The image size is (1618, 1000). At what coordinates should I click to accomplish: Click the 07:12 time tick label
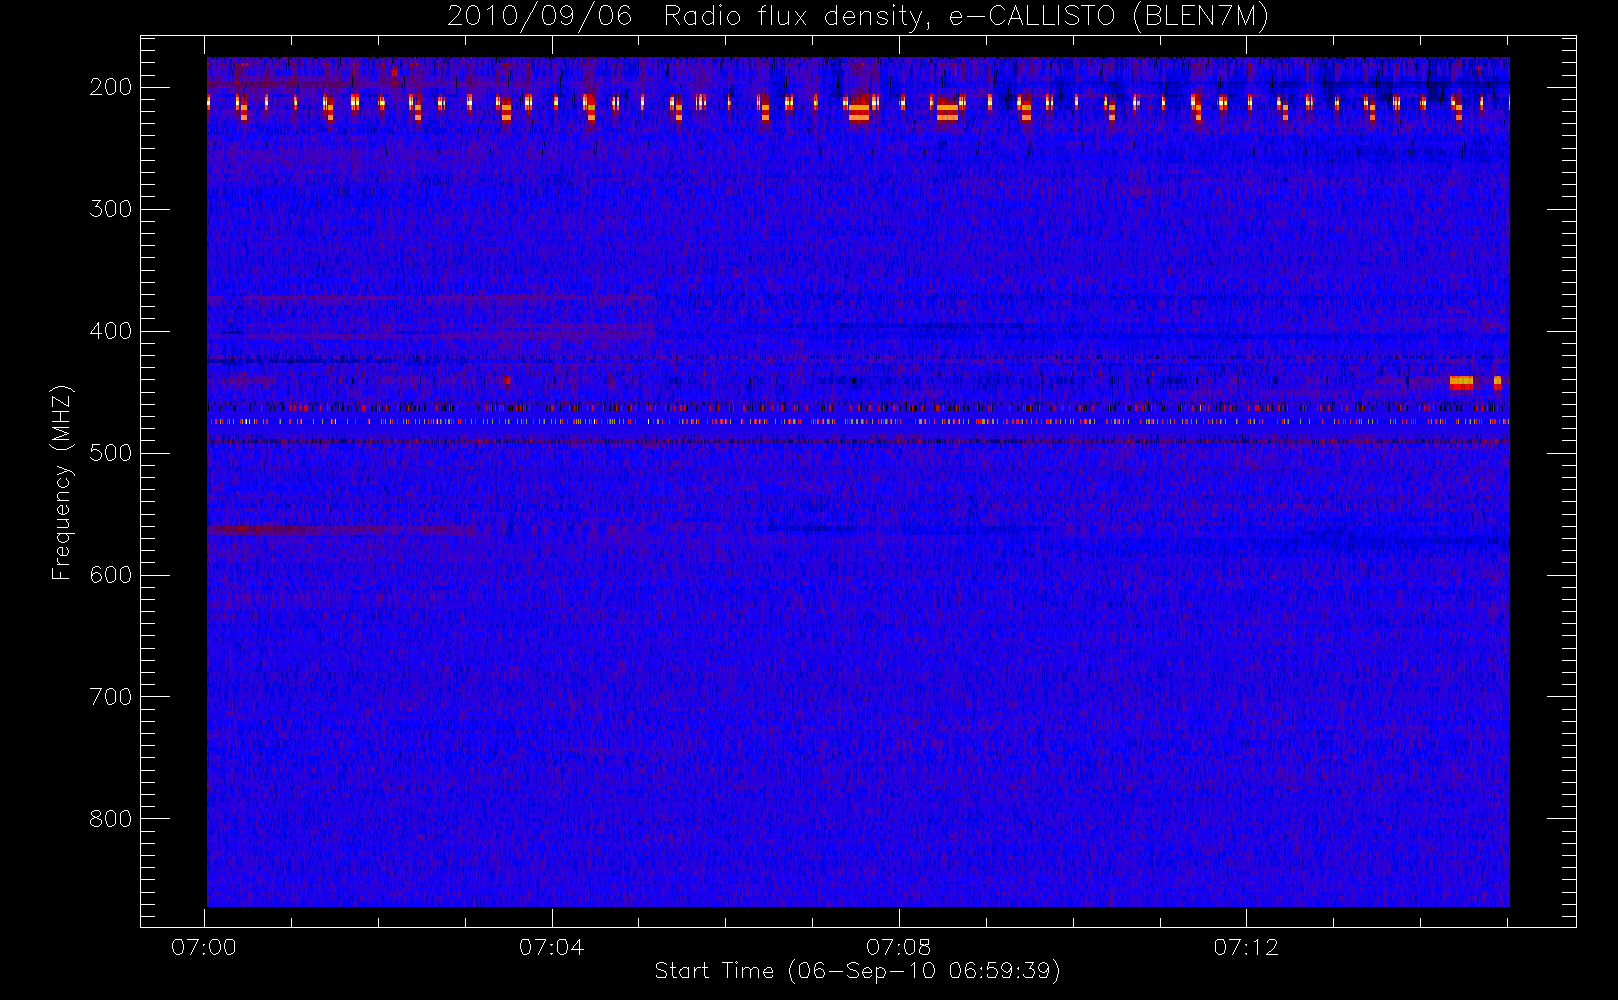(1246, 947)
